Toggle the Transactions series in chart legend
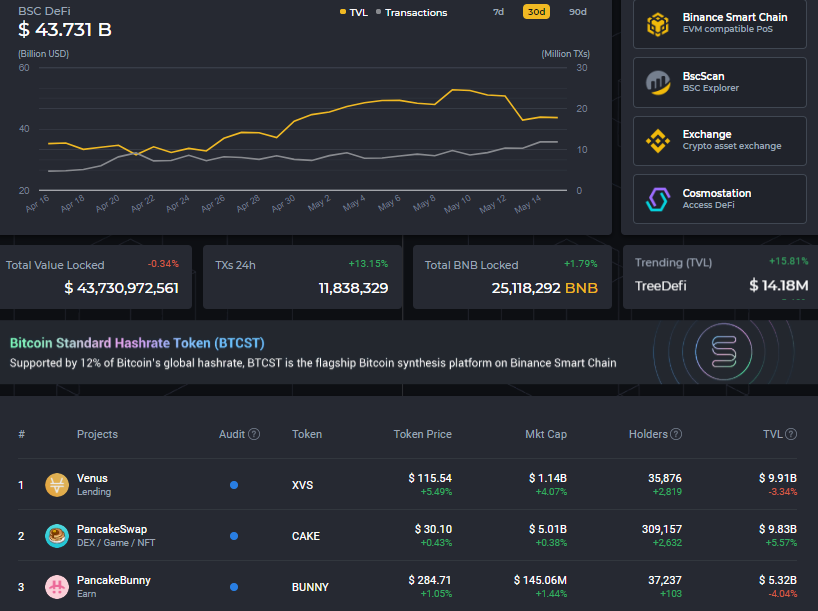This screenshot has width=818, height=611. 411,12
